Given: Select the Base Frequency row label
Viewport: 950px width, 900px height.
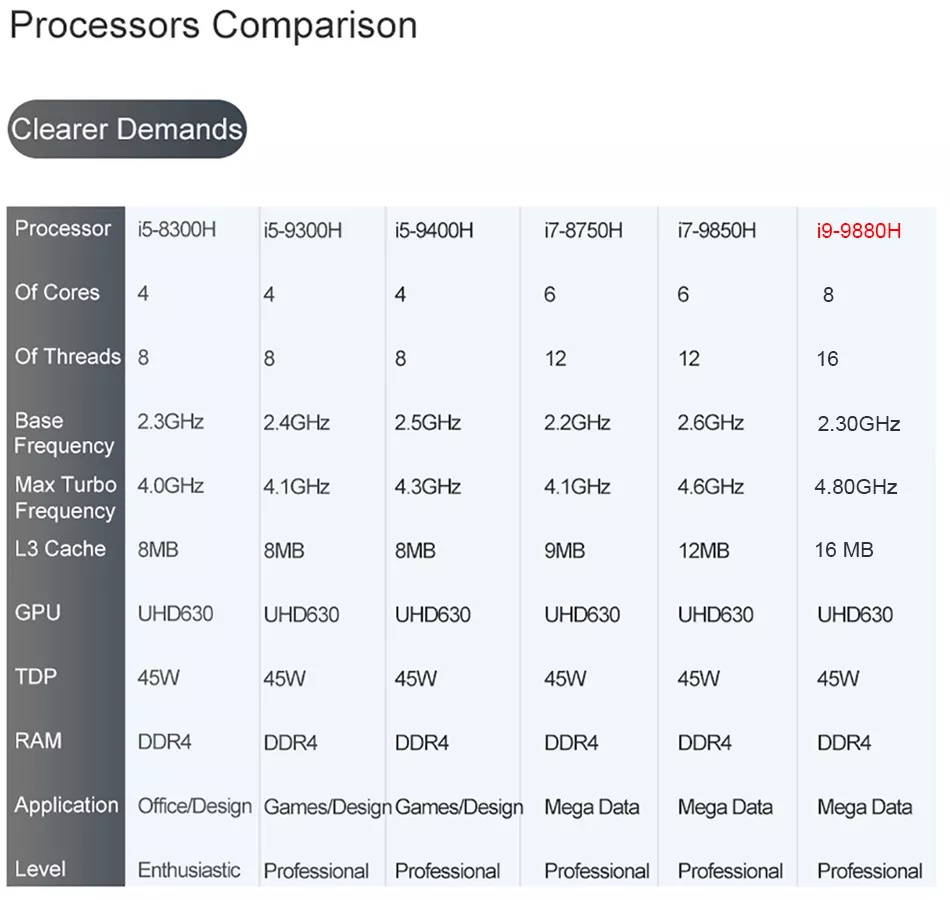Looking at the screenshot, I should (x=64, y=433).
